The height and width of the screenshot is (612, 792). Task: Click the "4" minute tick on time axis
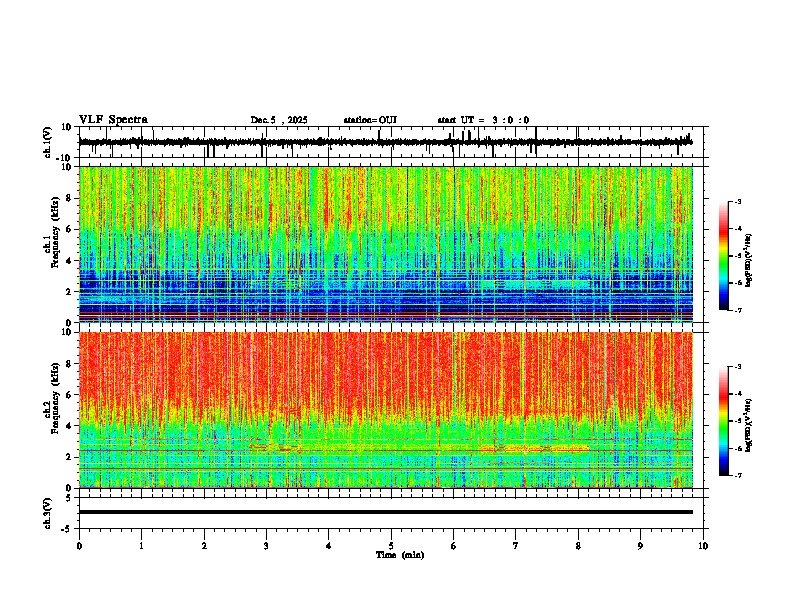[329, 546]
